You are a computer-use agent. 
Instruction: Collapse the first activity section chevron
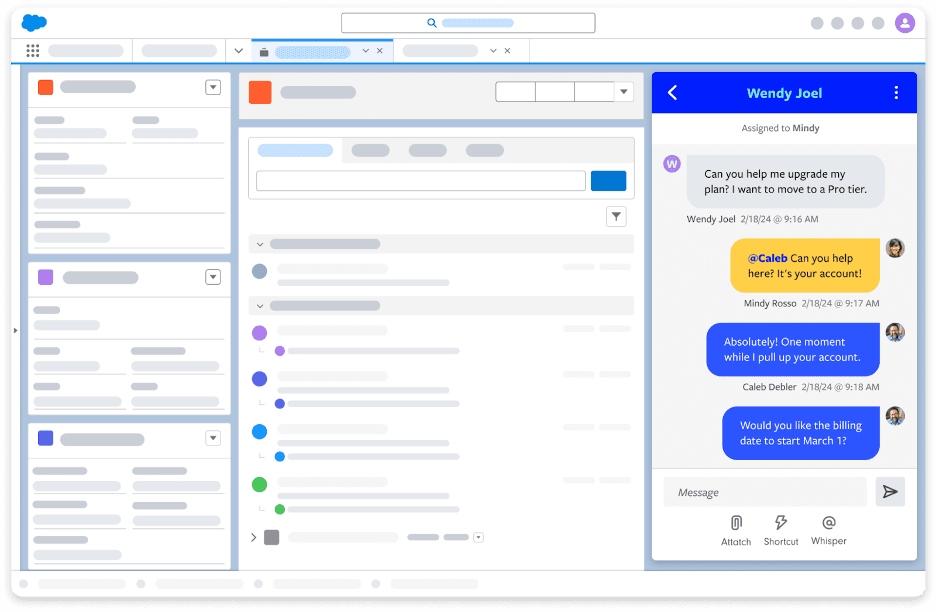click(x=260, y=244)
